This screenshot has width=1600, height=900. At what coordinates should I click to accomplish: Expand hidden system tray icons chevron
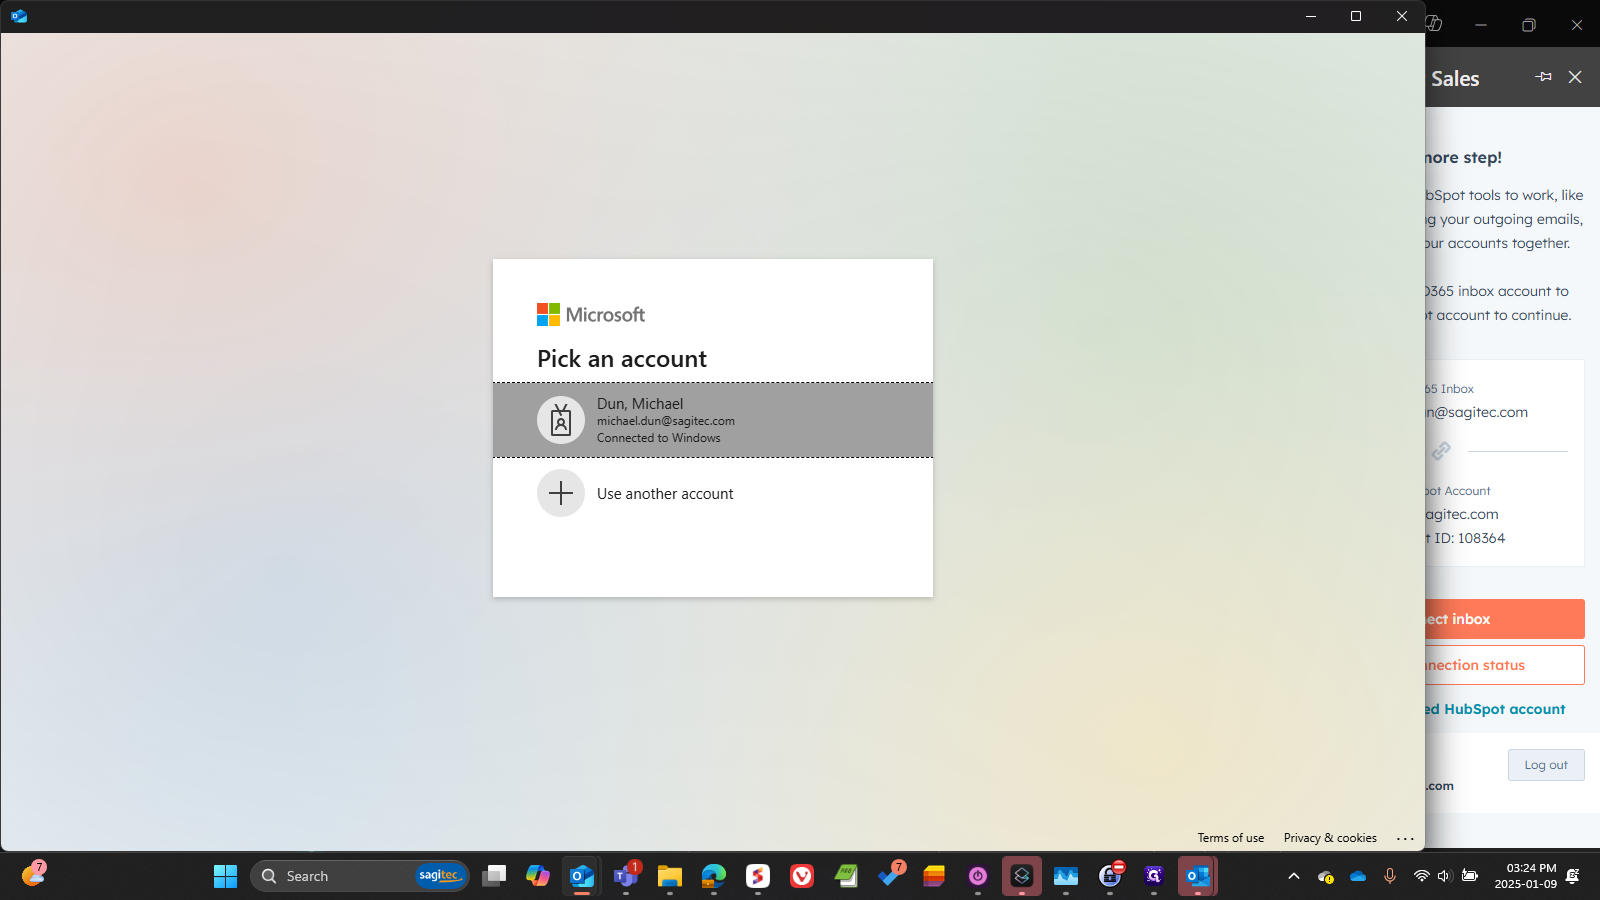click(1293, 876)
